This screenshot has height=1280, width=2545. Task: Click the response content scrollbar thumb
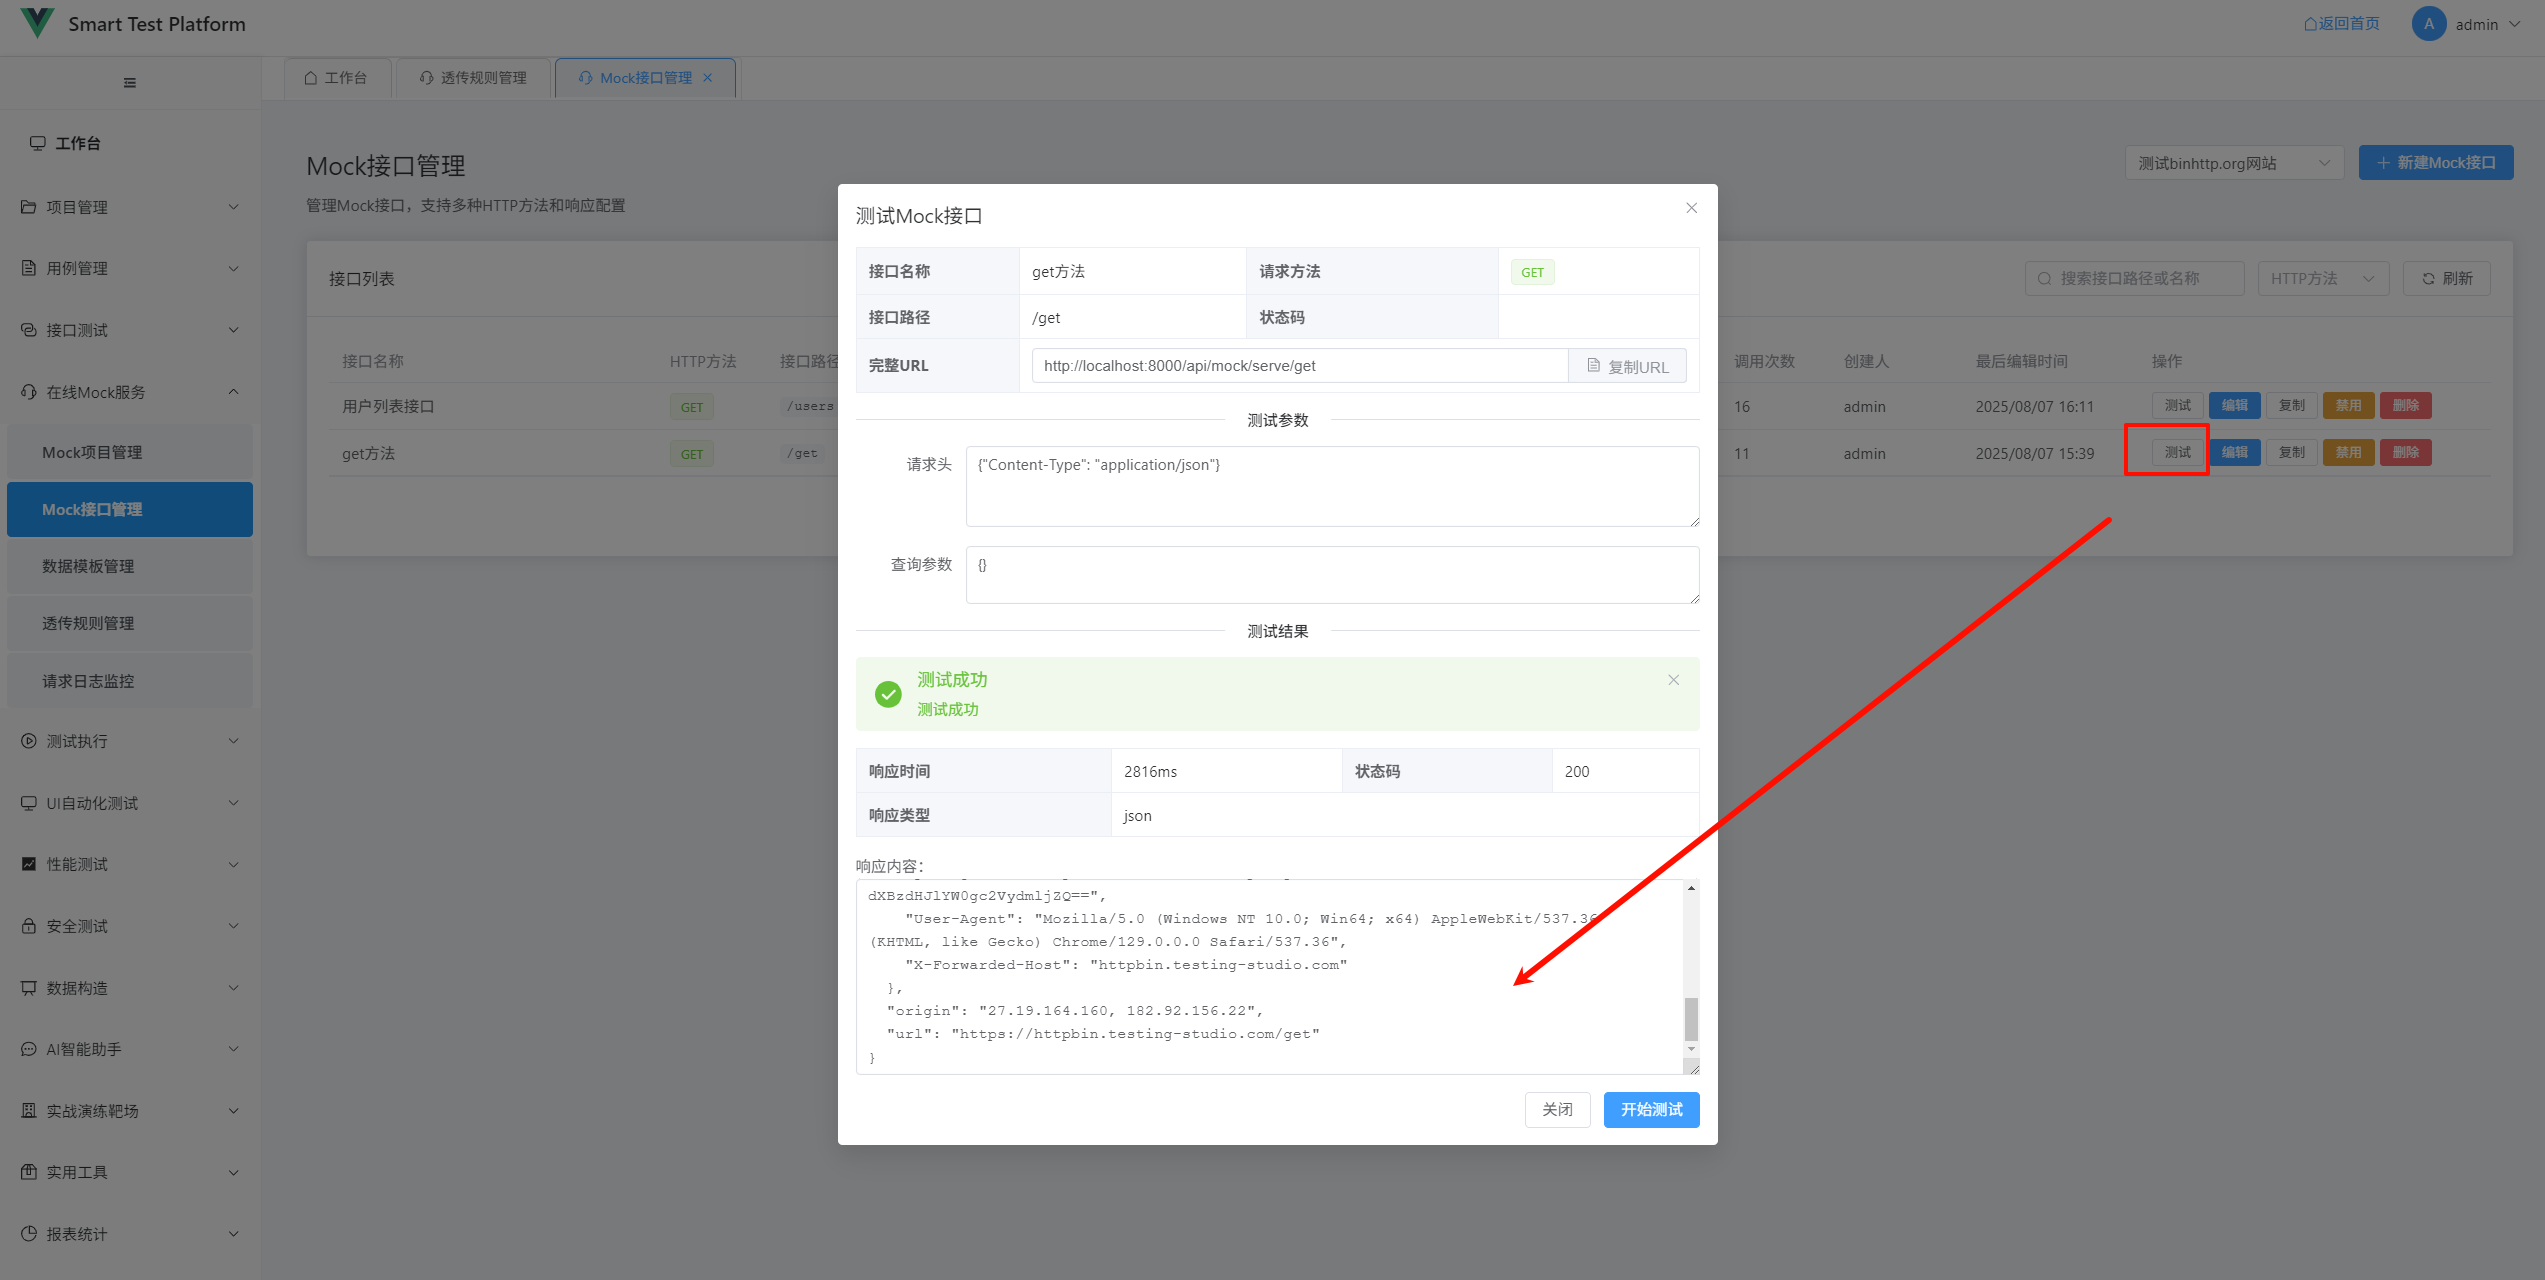coord(1691,1018)
